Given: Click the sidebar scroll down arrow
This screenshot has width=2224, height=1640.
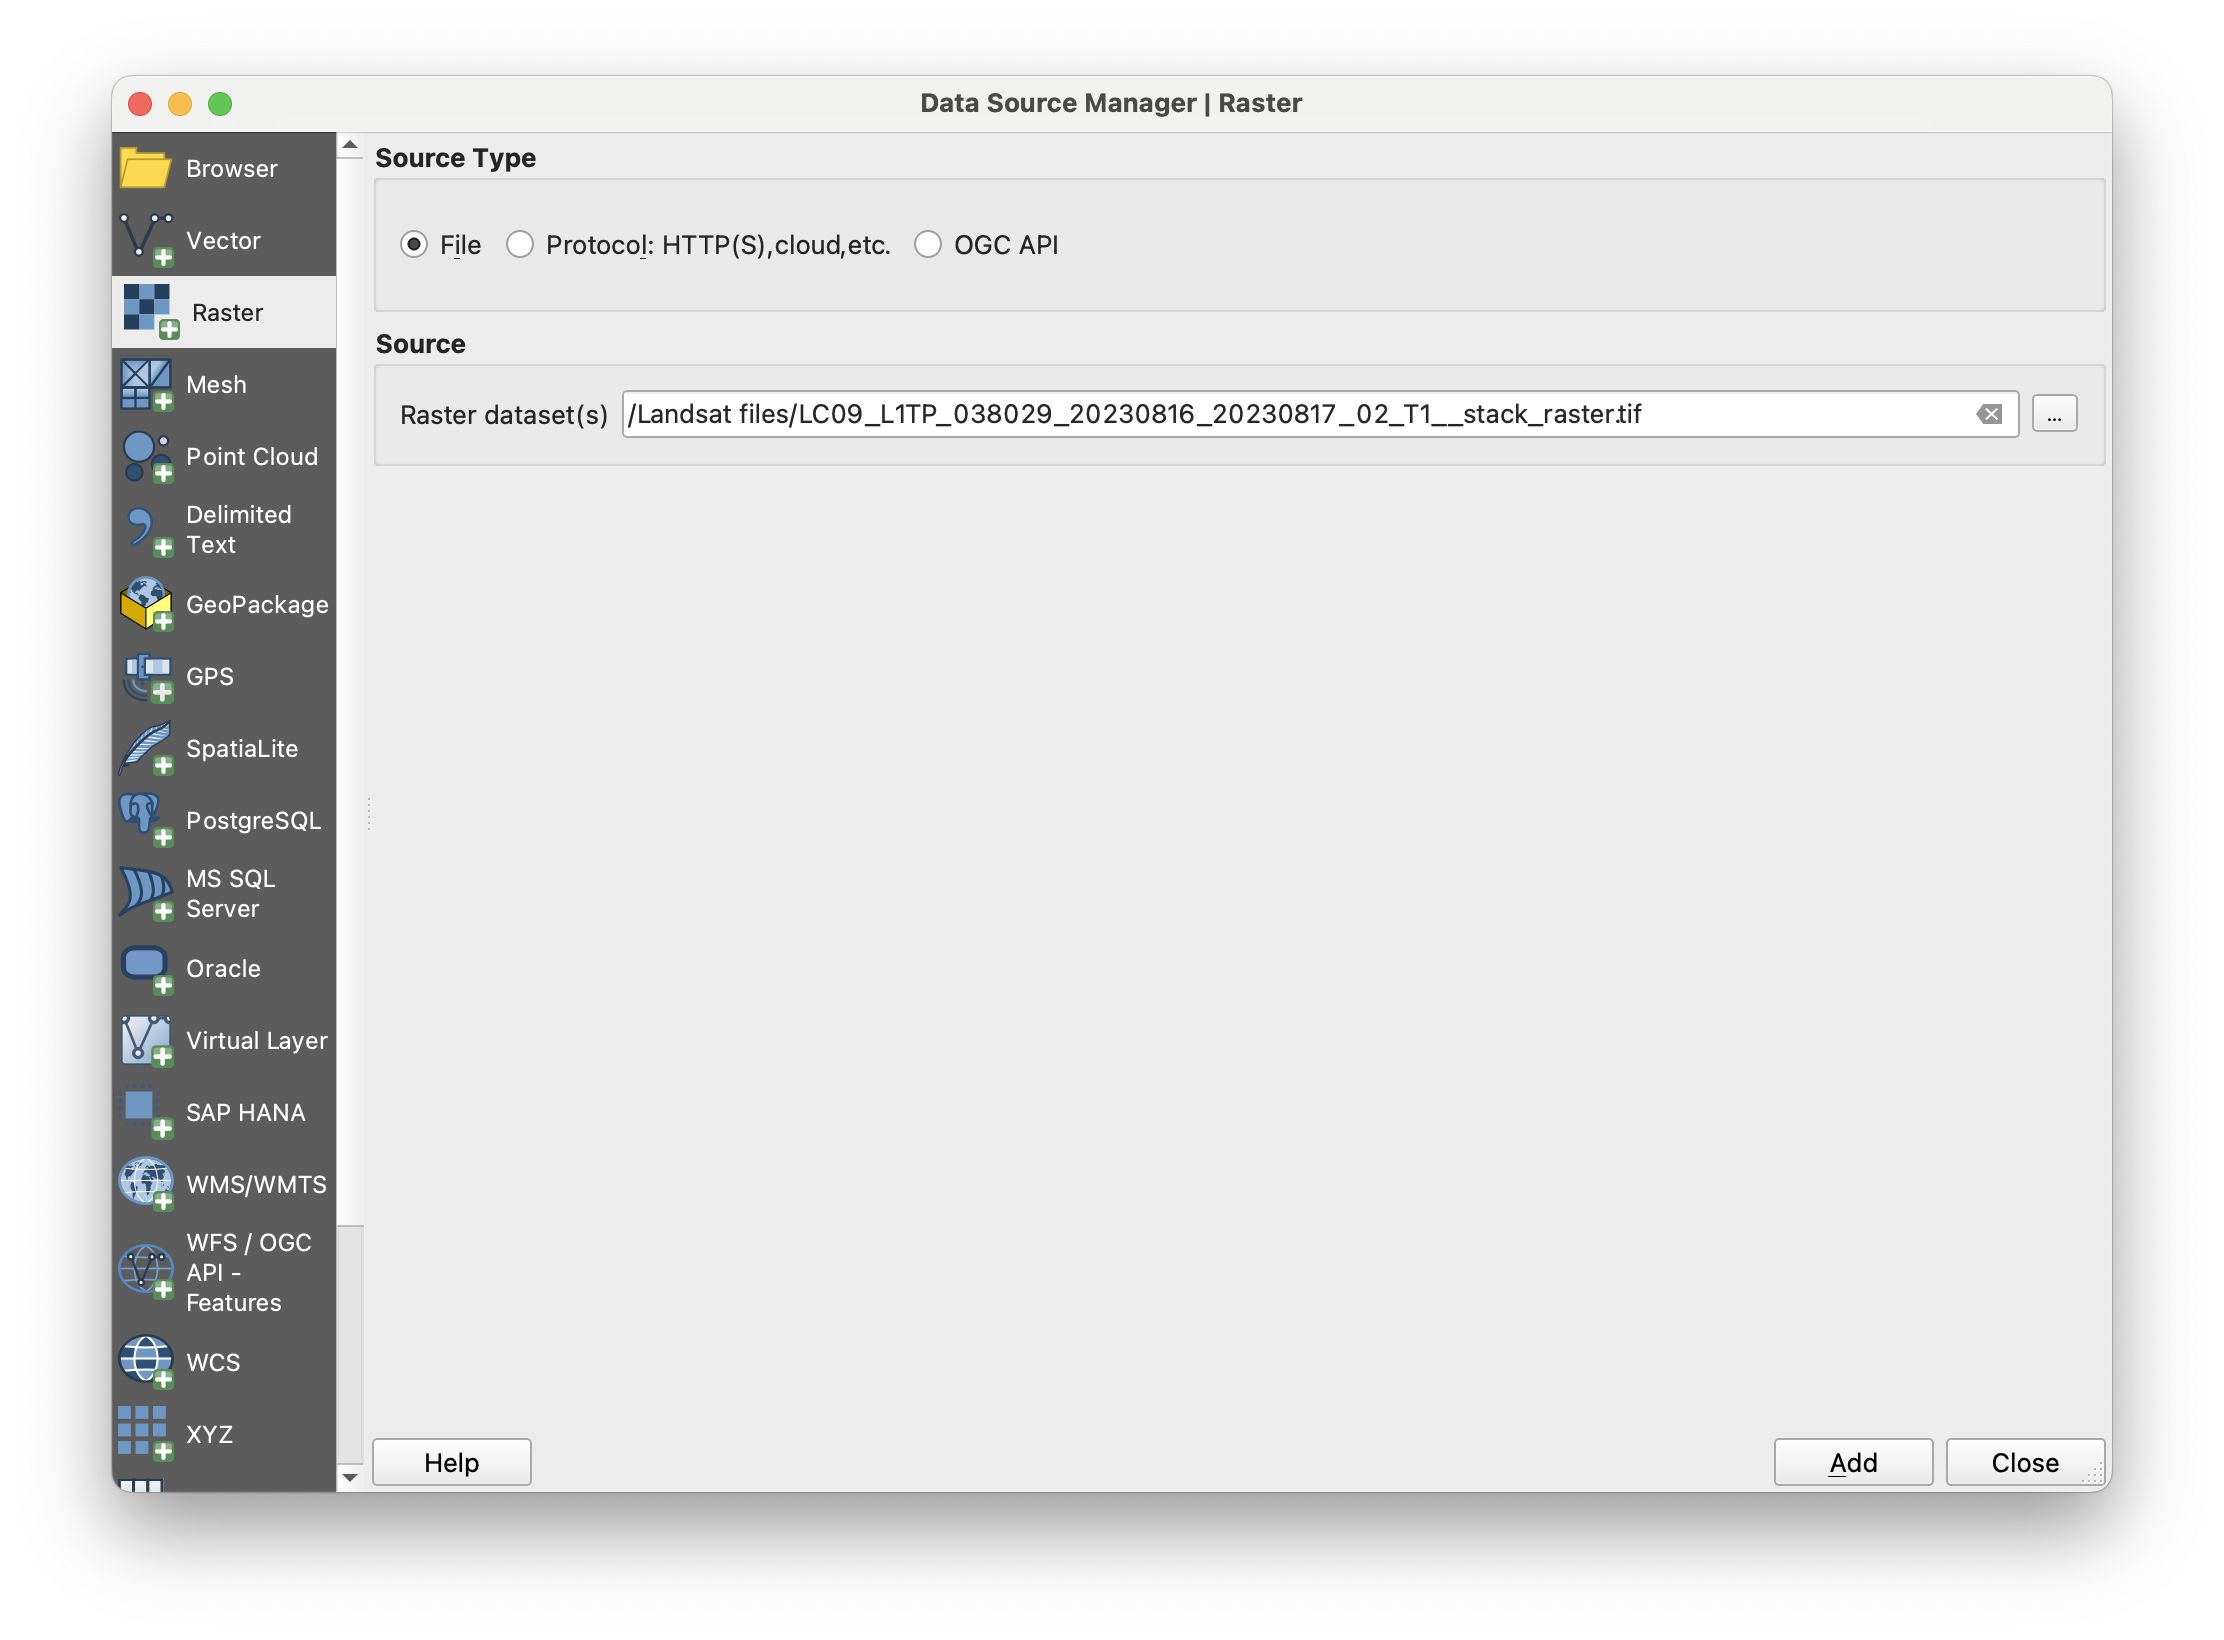Looking at the screenshot, I should [350, 1477].
